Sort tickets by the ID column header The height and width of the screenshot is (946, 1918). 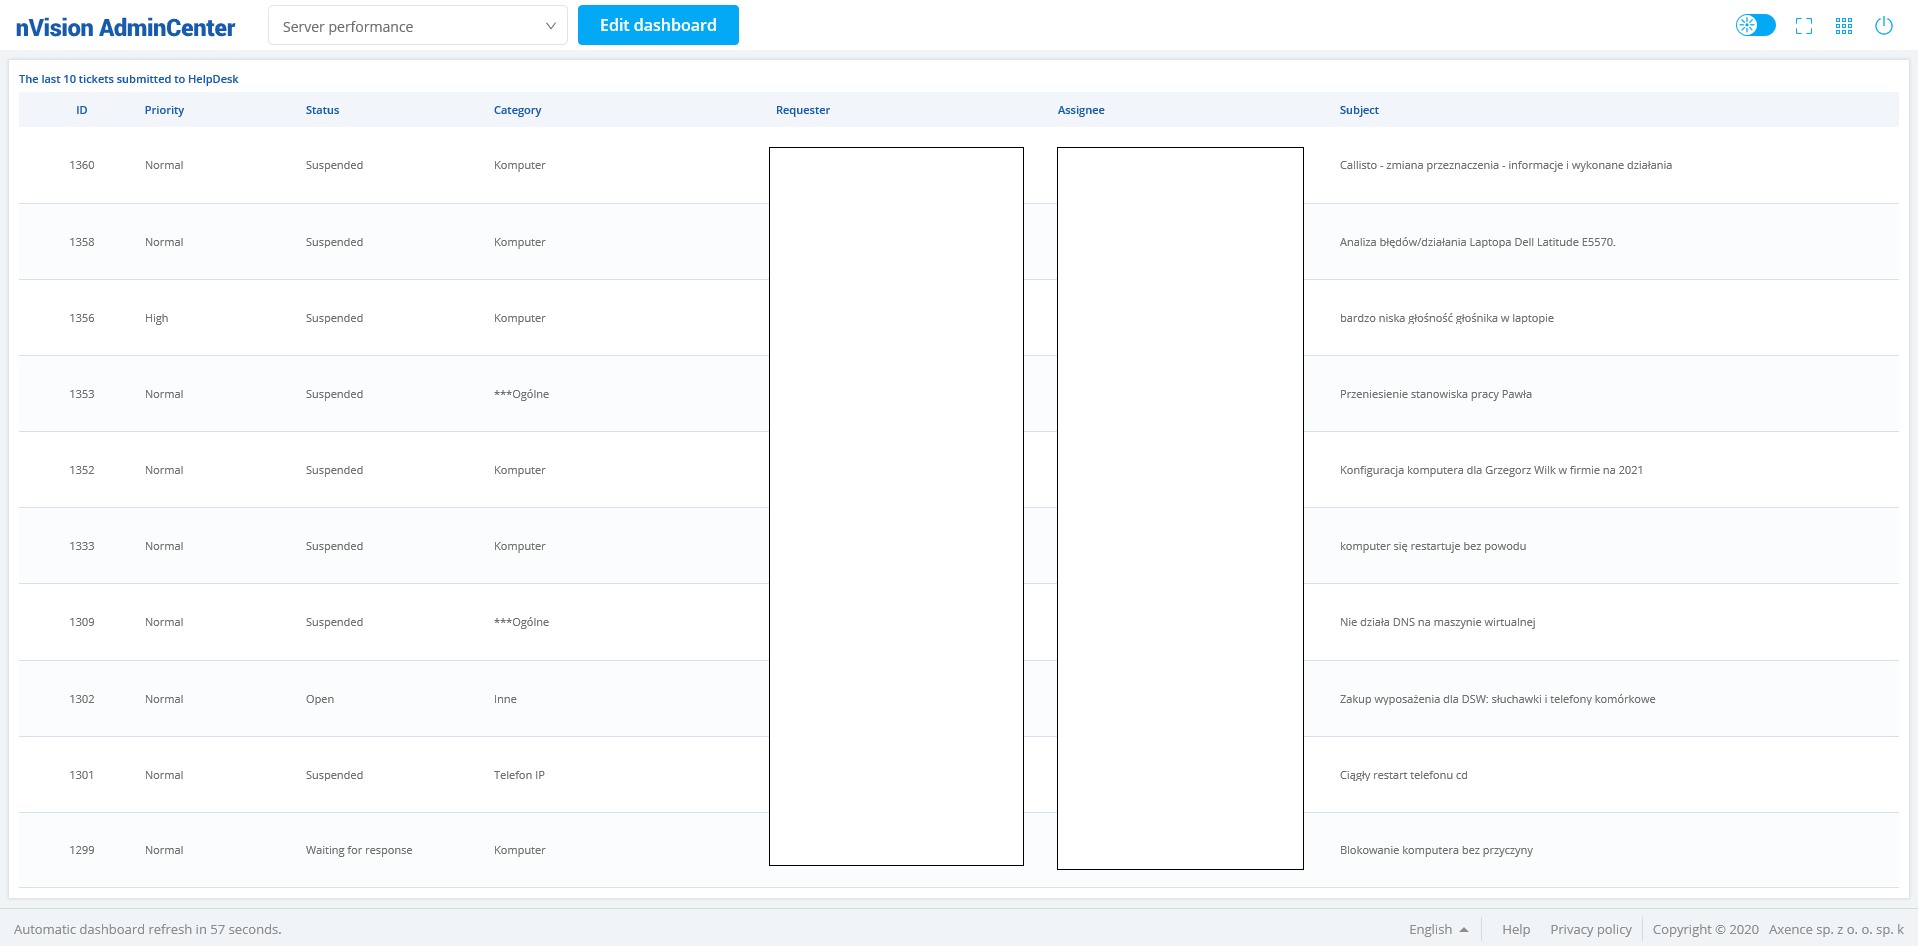pos(82,110)
